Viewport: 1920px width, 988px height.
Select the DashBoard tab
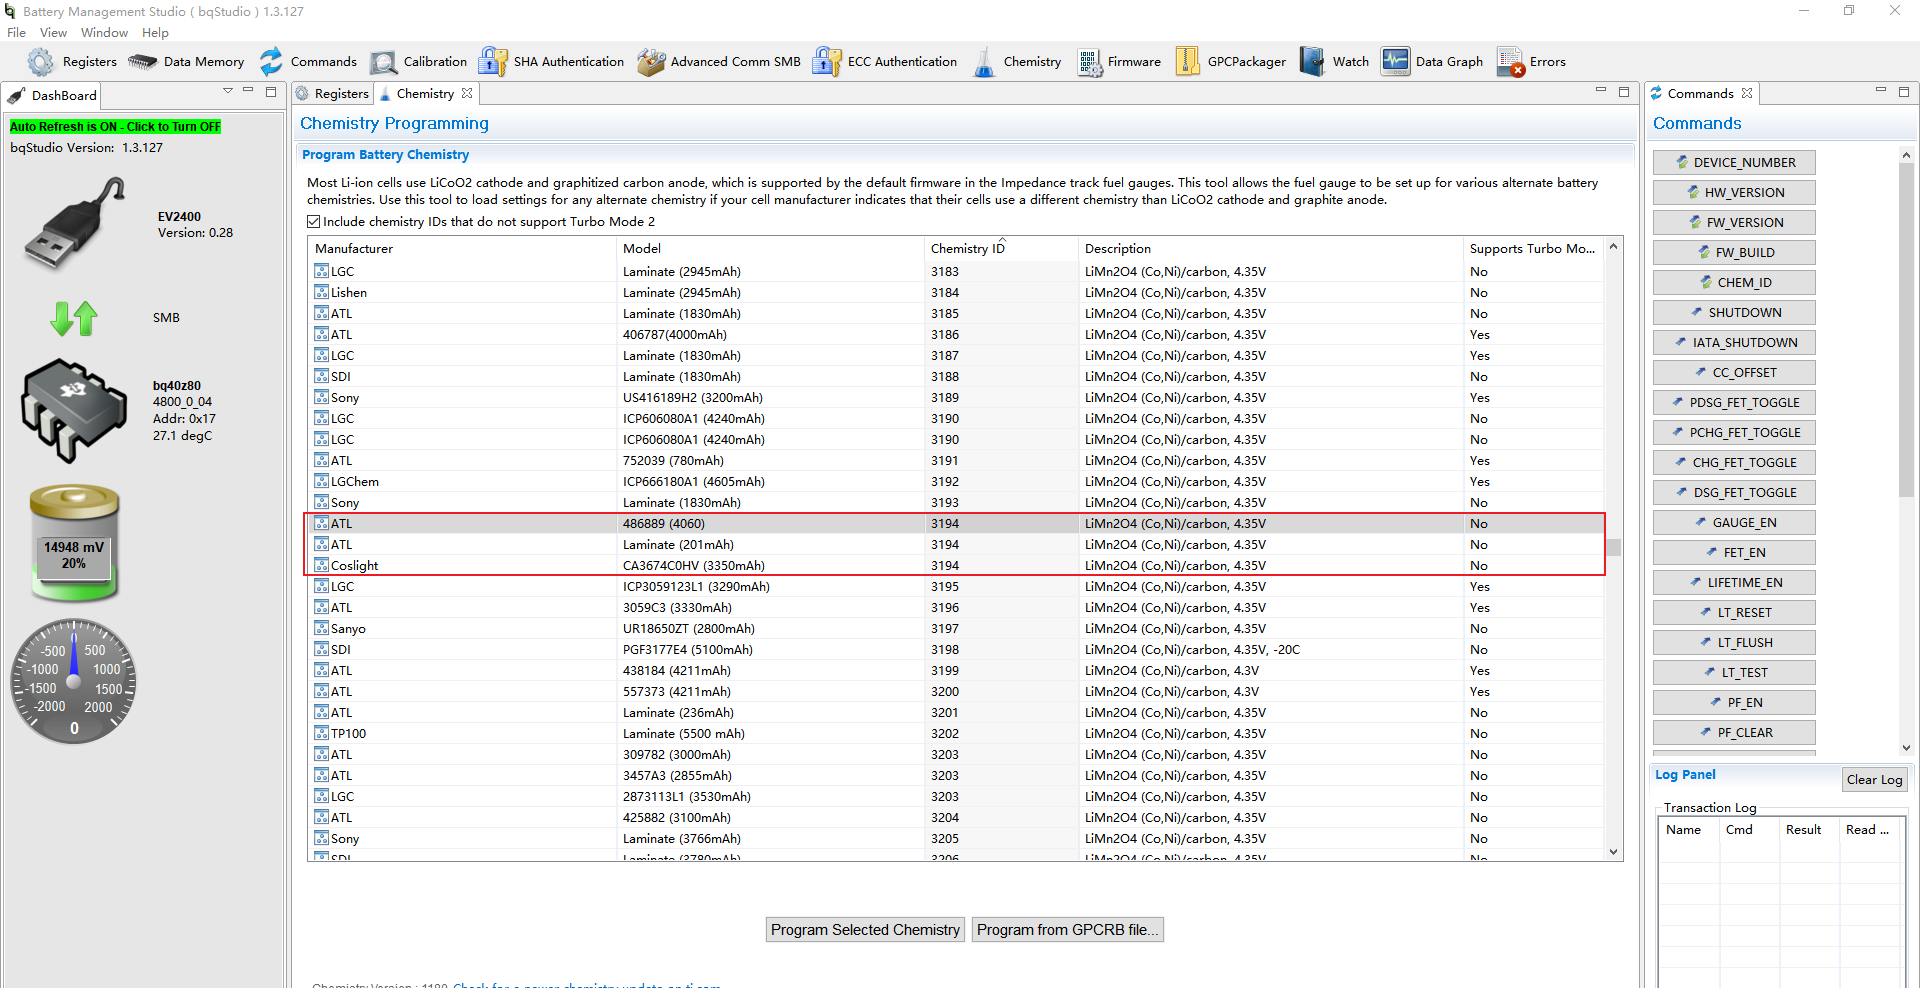click(x=53, y=95)
